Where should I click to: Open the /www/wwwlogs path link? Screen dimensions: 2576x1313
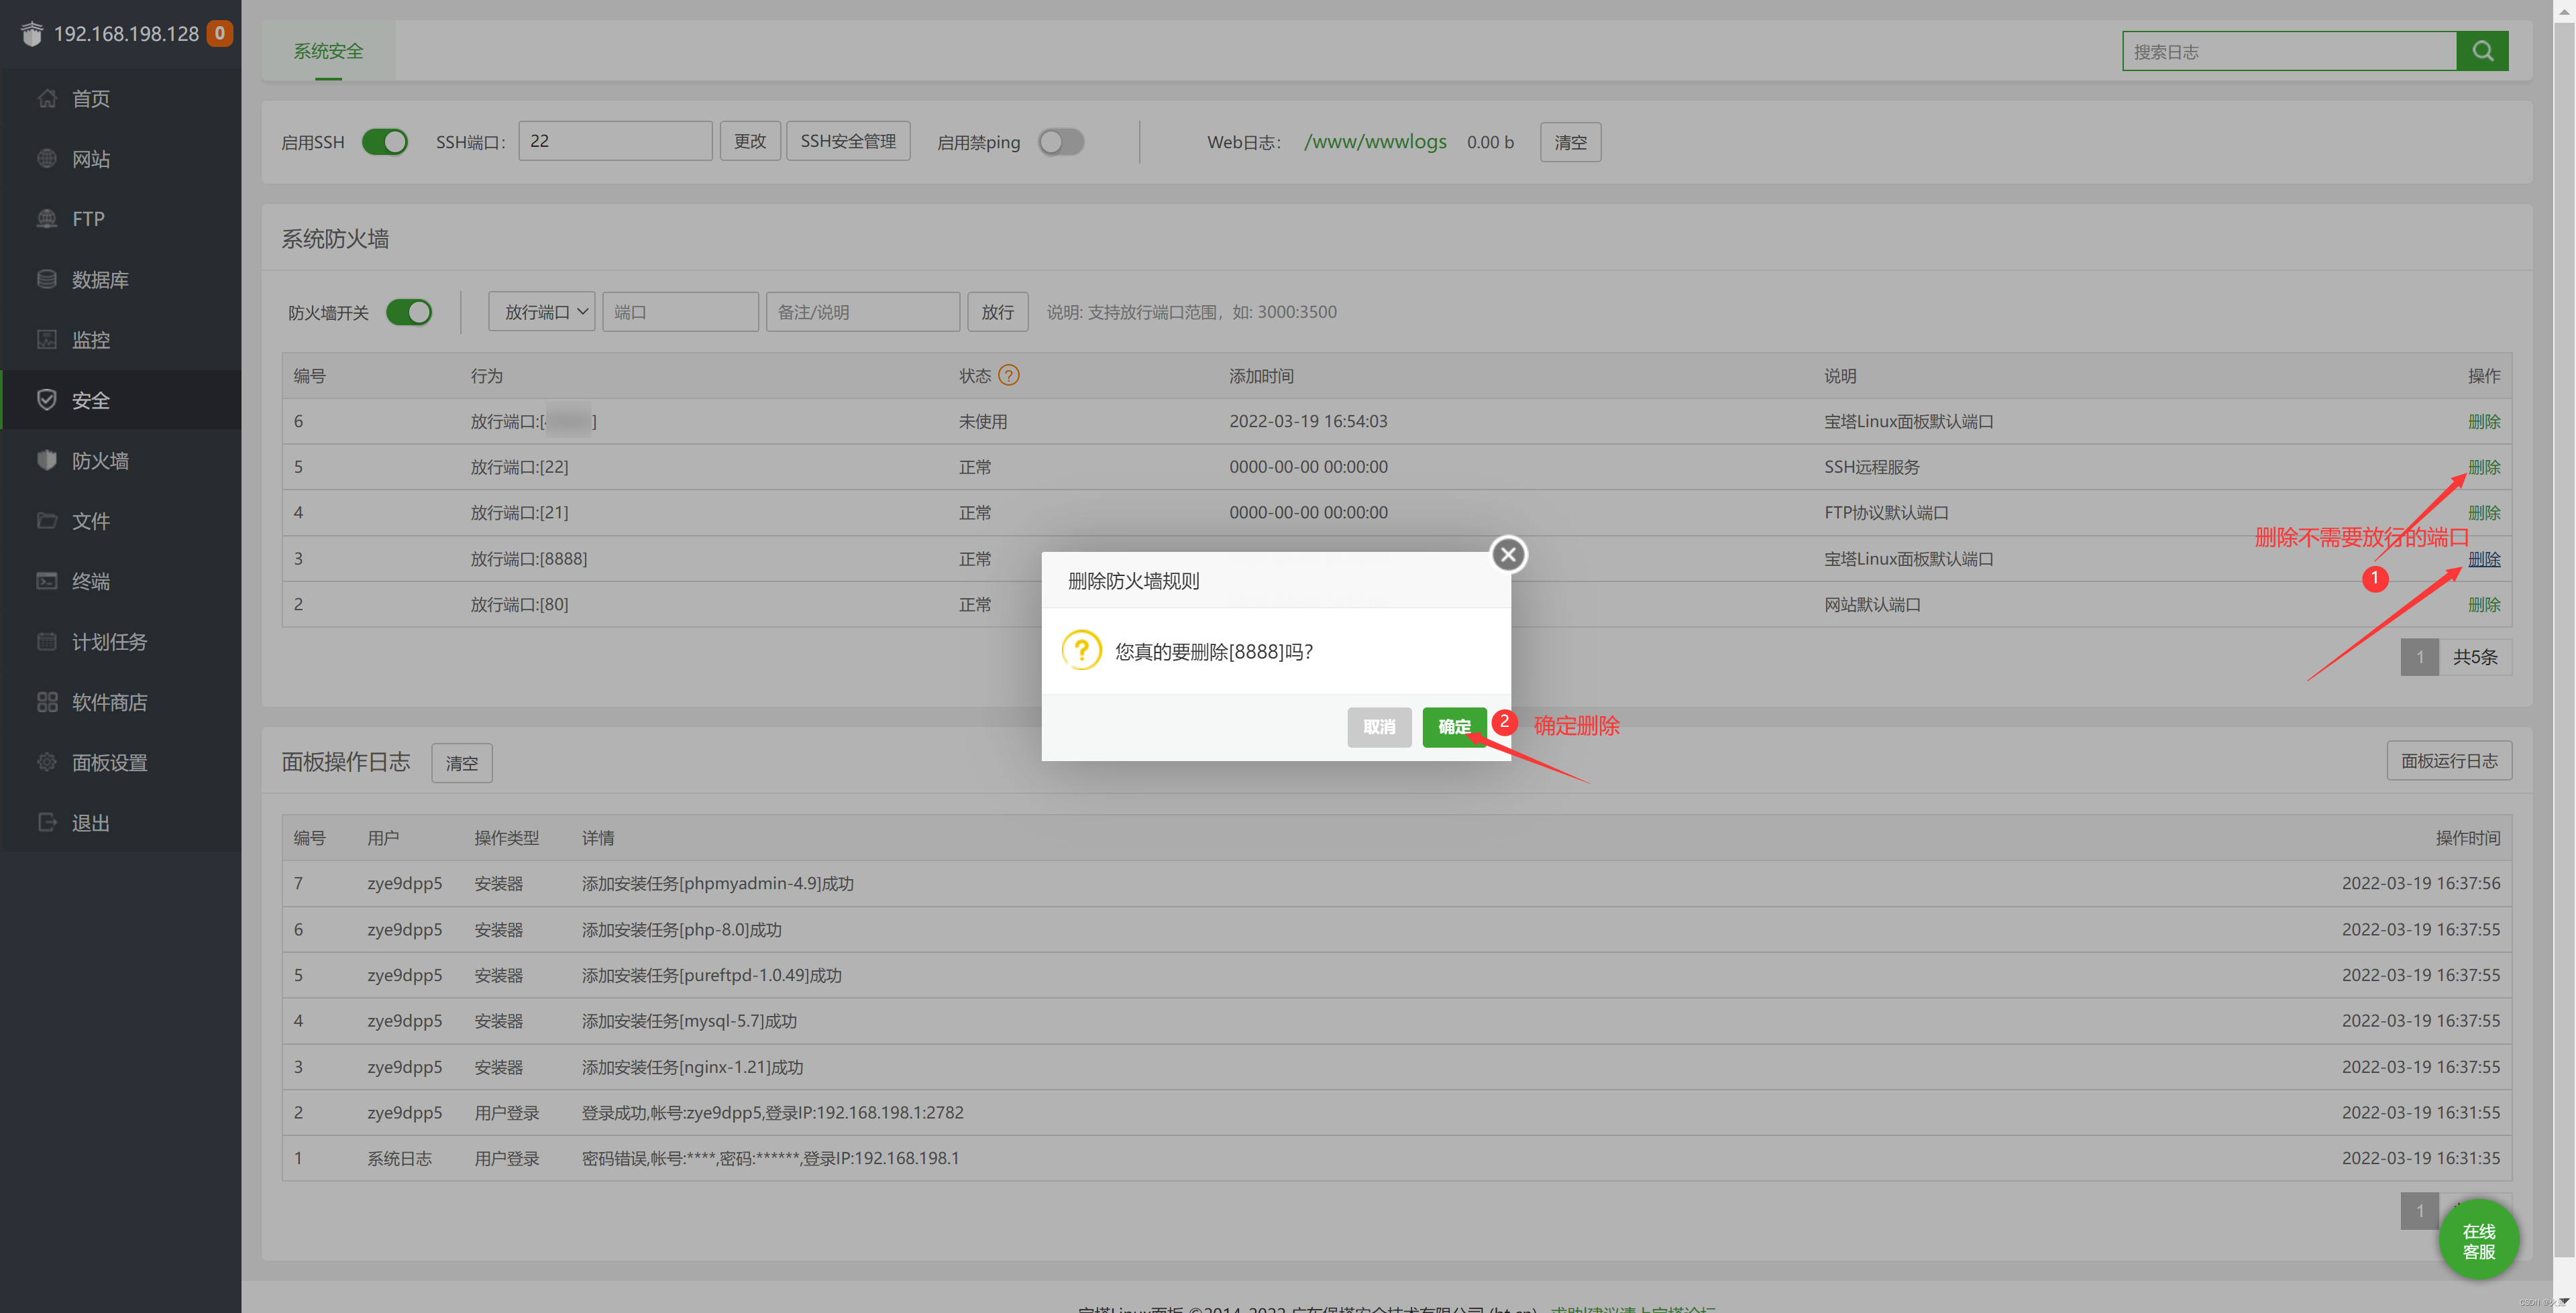1375,142
